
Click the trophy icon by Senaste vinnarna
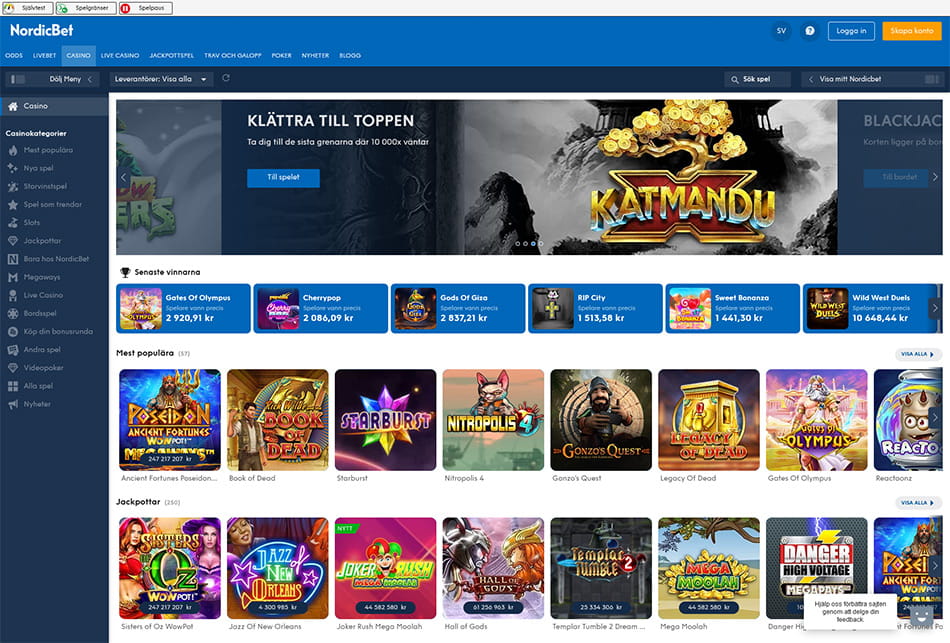125,273
